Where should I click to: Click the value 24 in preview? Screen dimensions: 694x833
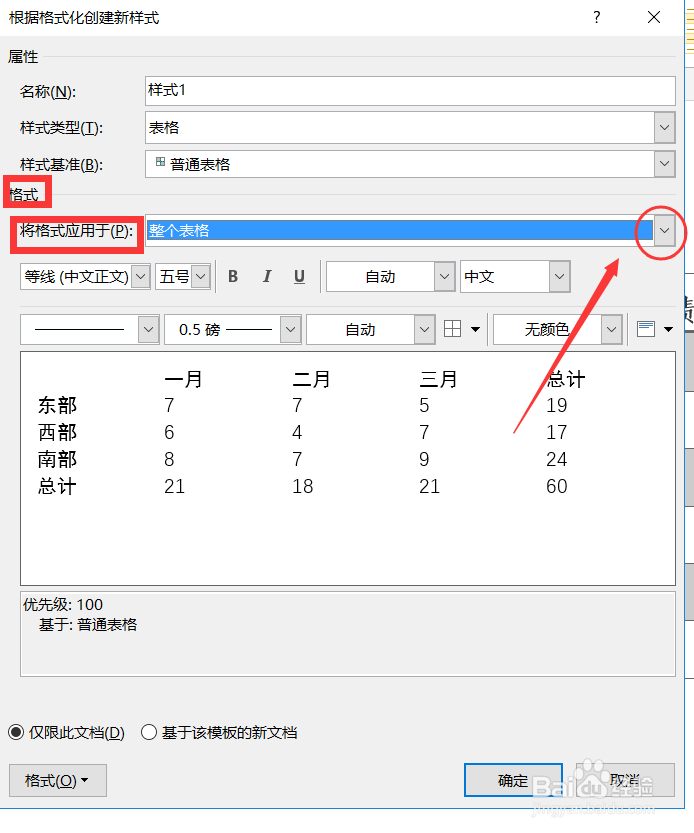[x=557, y=459]
